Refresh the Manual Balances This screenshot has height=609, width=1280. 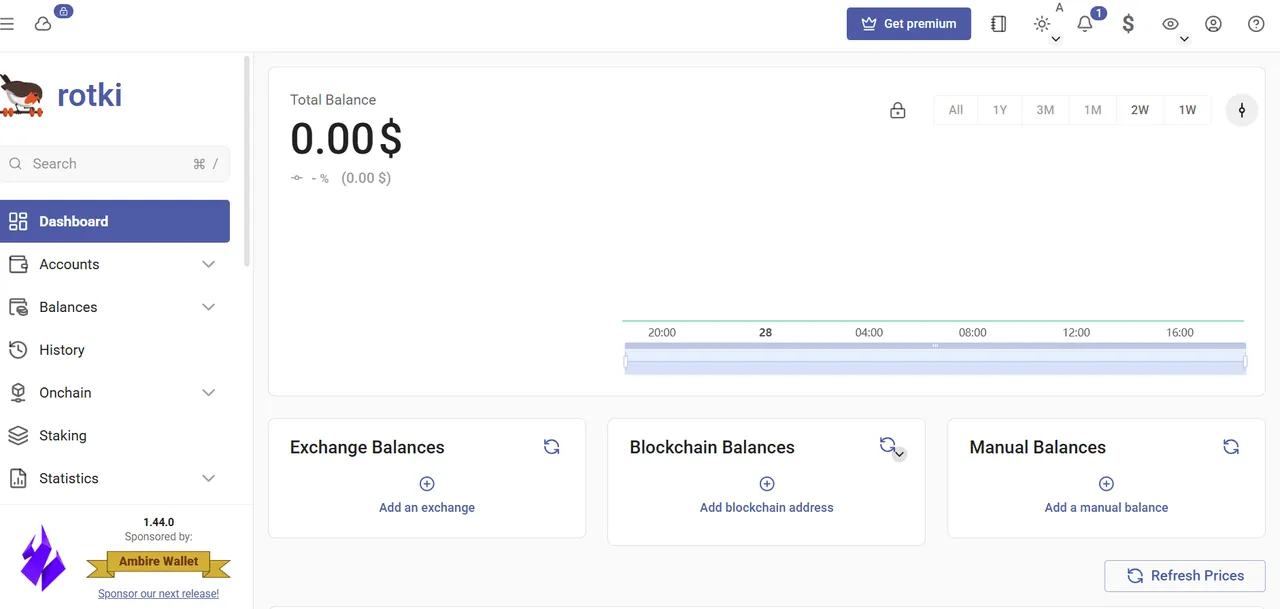[x=1231, y=447]
